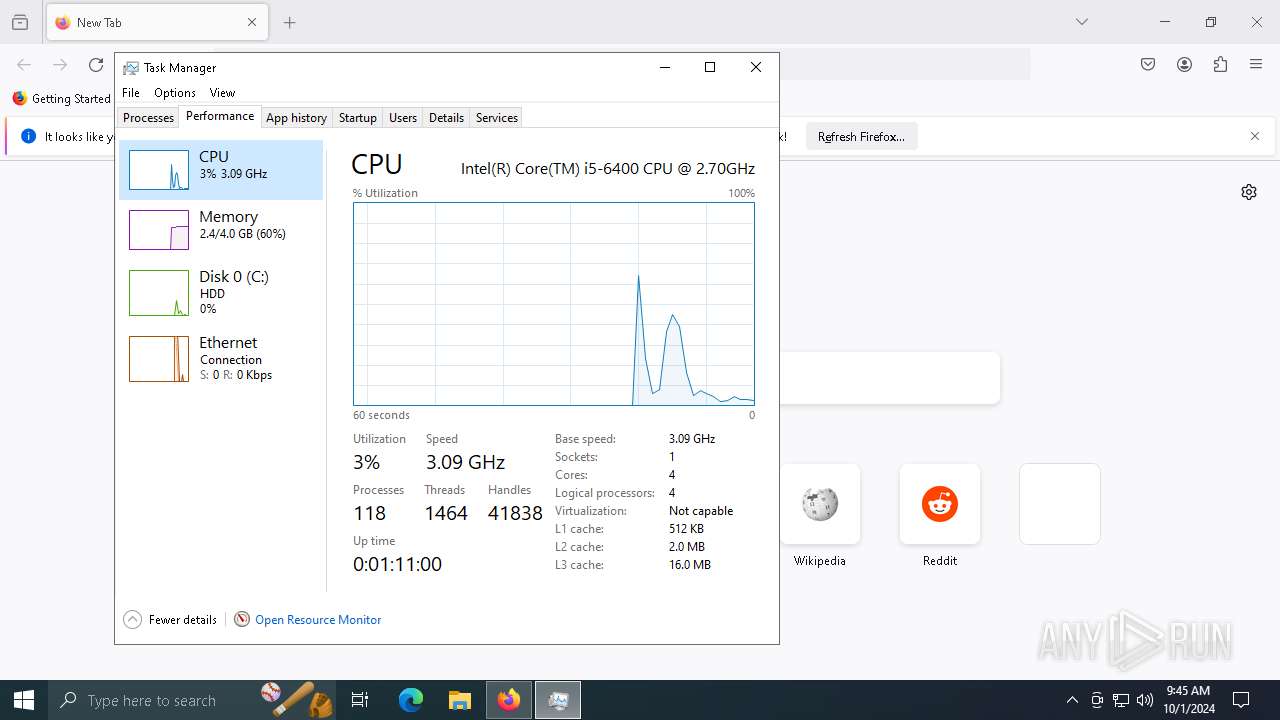Image resolution: width=1280 pixels, height=720 pixels.
Task: Click the Firefox address bar
Action: (905, 65)
